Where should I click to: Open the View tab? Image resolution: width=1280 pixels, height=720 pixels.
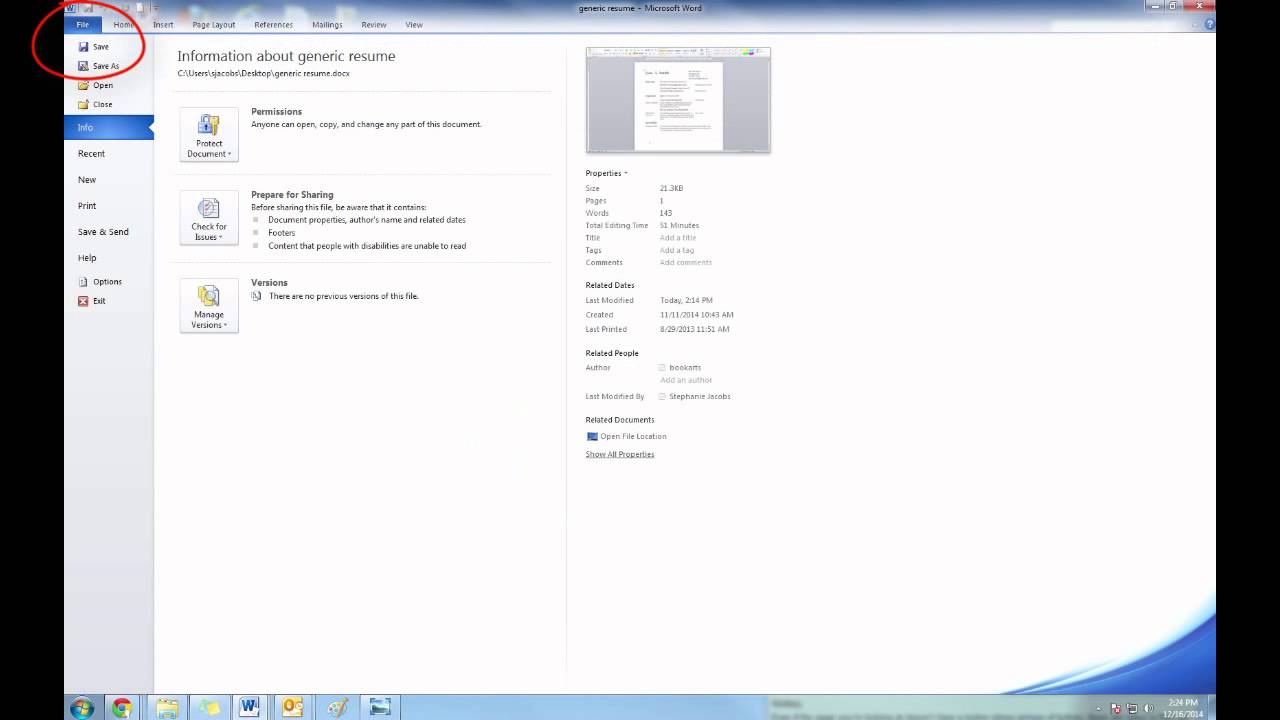point(414,24)
